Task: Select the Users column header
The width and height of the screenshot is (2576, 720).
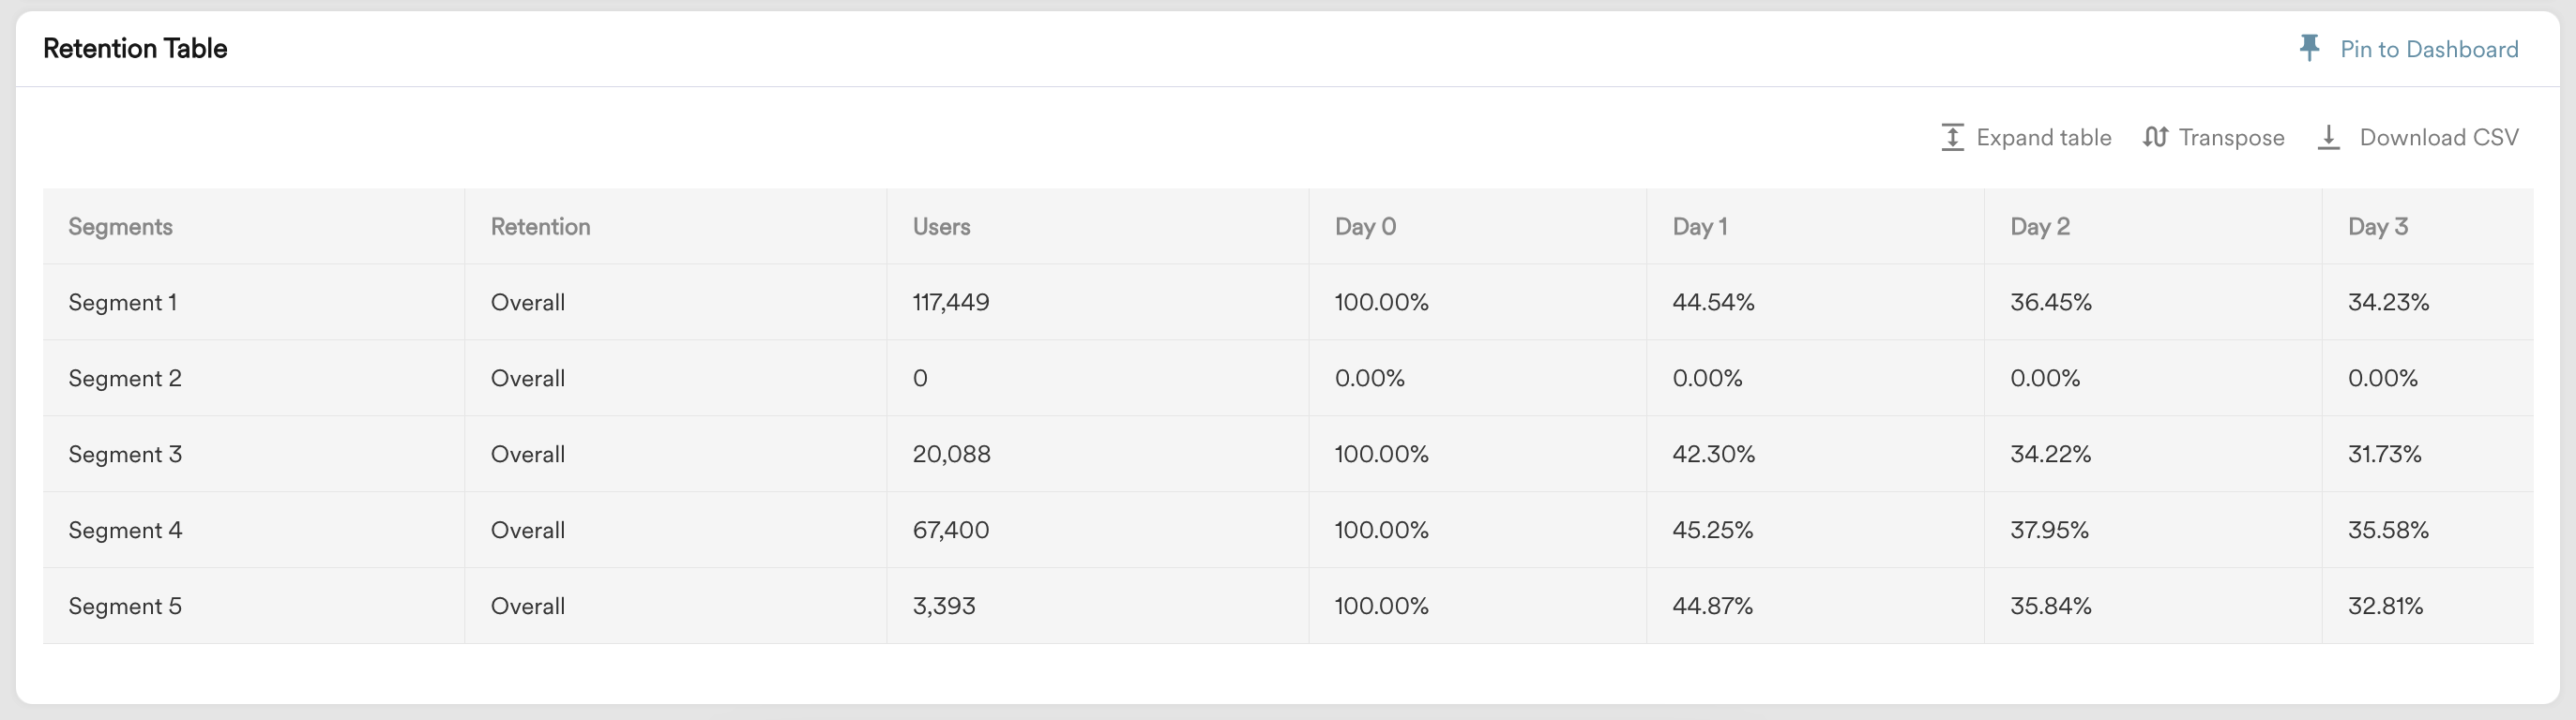Action: click(x=941, y=227)
